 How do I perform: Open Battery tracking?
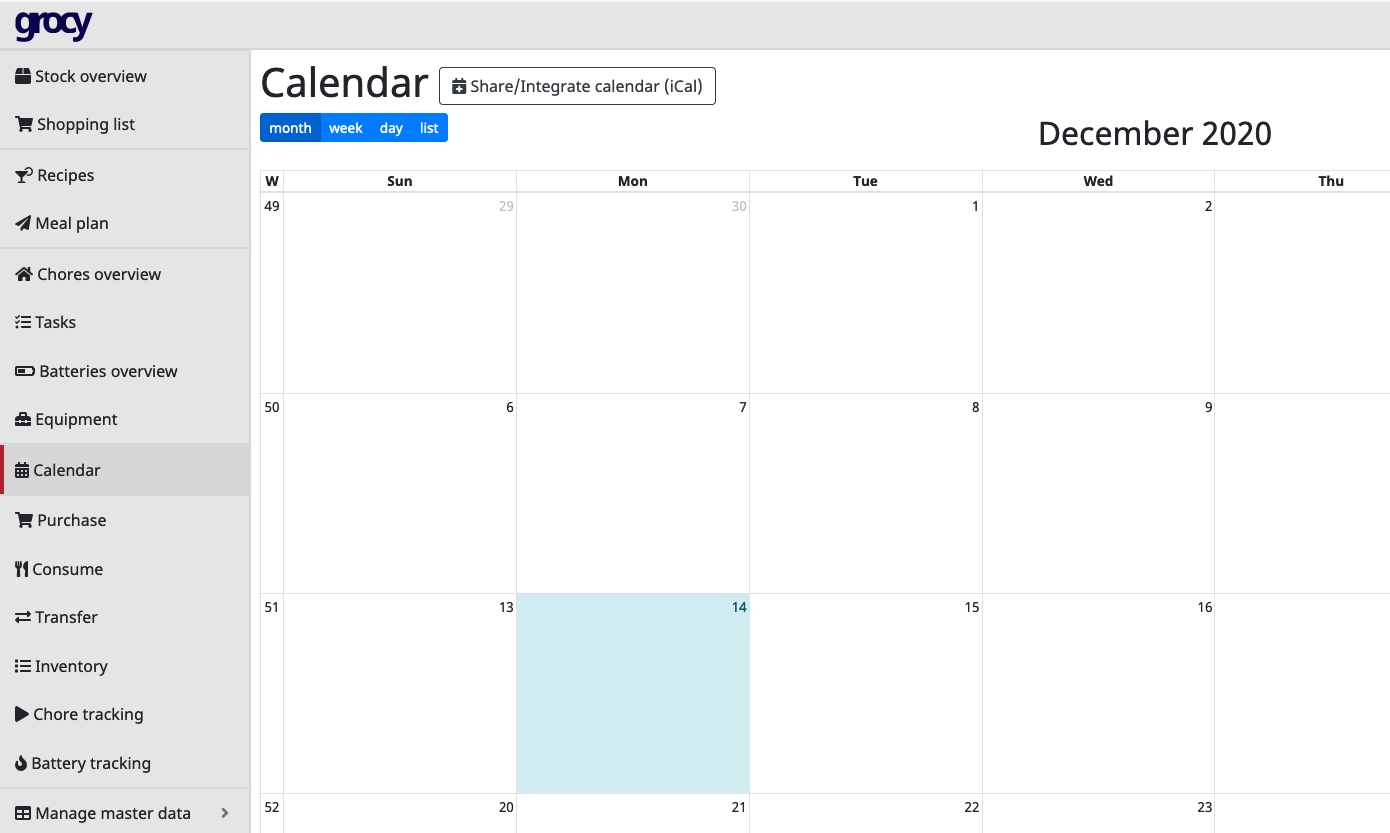[92, 763]
